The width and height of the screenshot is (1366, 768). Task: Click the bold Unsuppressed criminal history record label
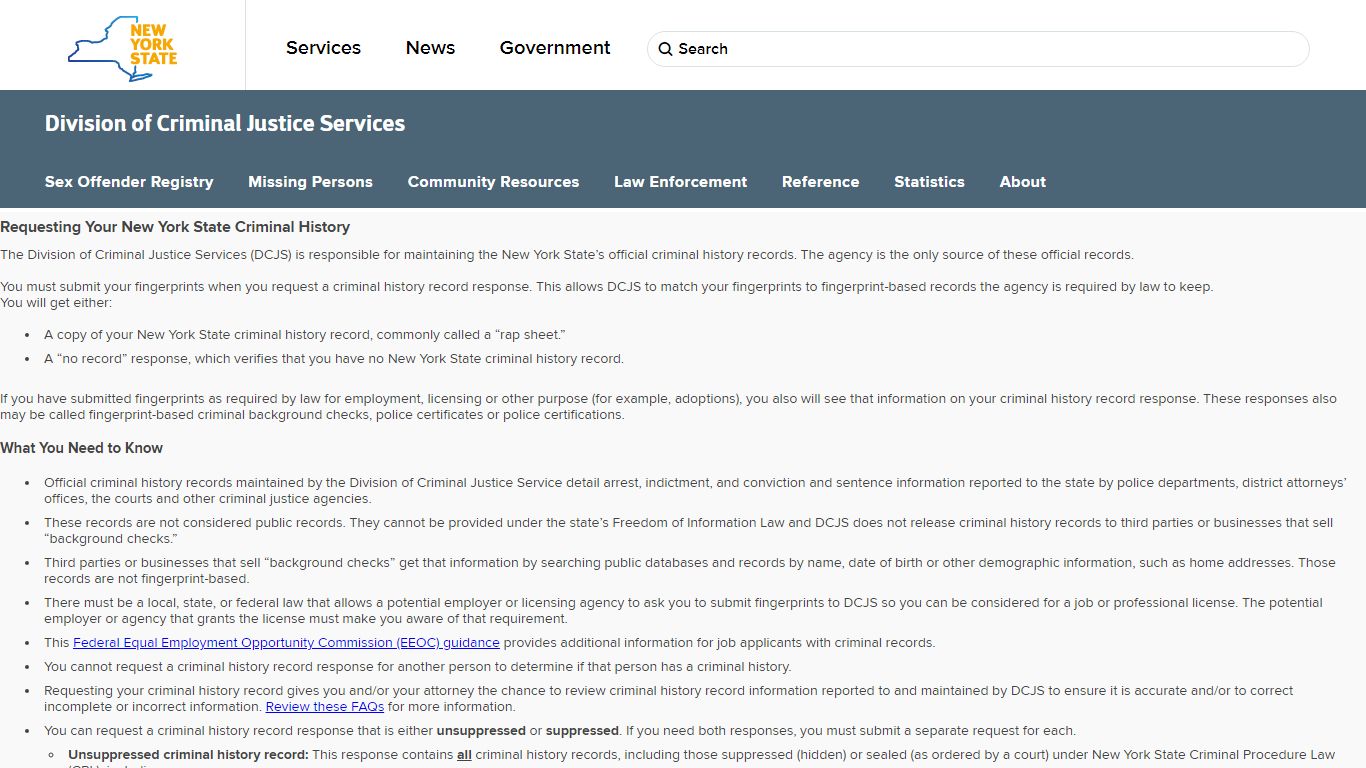tap(188, 755)
